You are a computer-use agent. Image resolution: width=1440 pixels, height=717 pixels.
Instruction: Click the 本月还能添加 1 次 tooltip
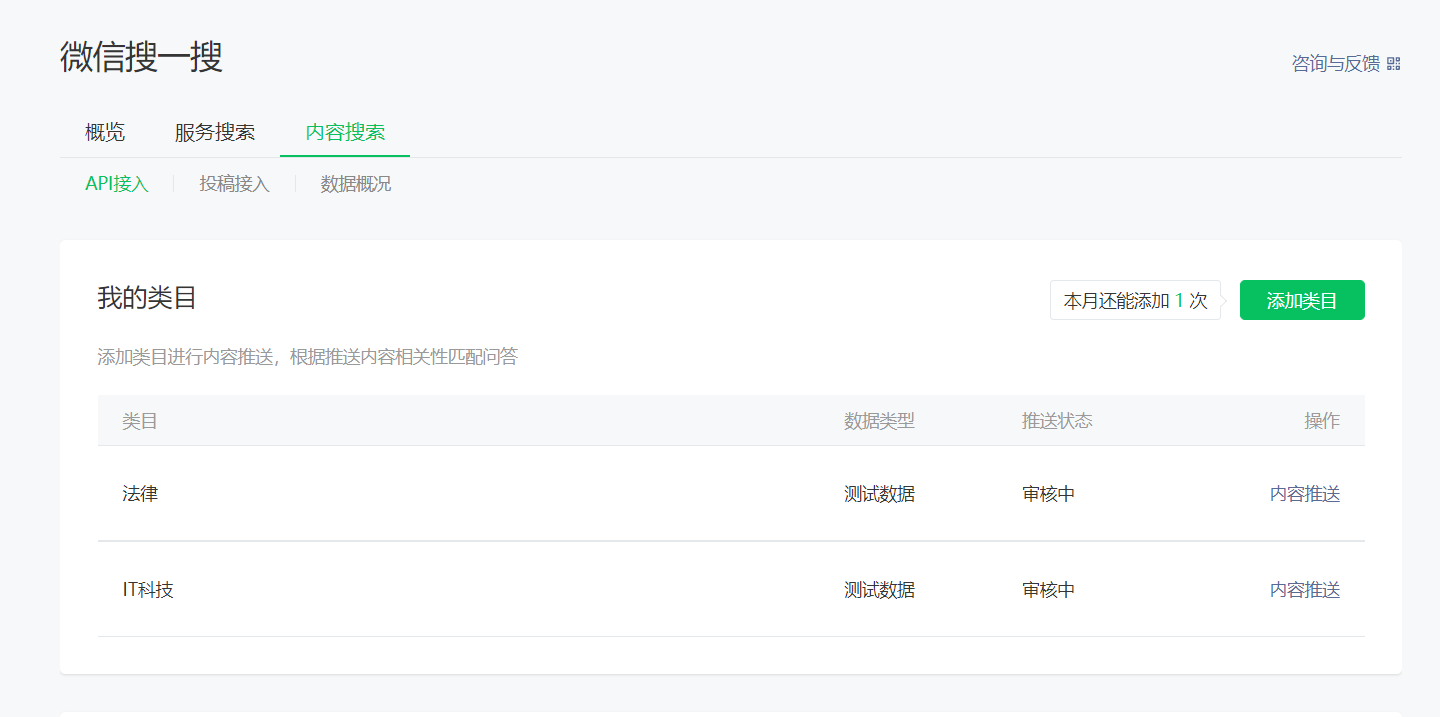1135,300
